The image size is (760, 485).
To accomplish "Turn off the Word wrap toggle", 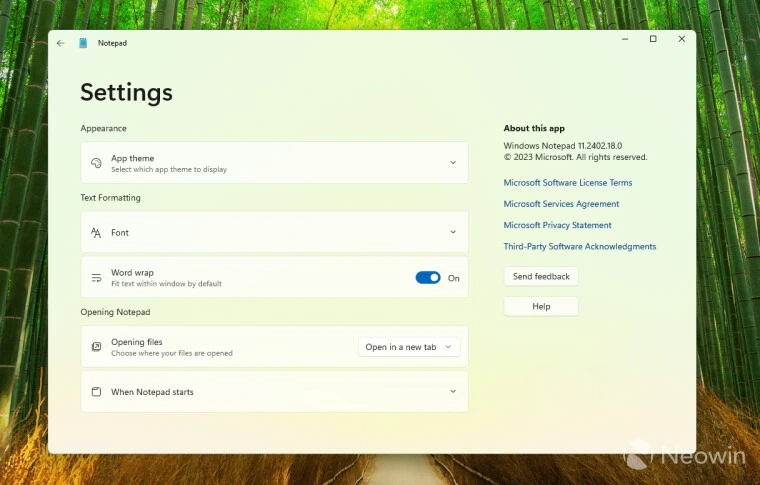I will pos(428,278).
